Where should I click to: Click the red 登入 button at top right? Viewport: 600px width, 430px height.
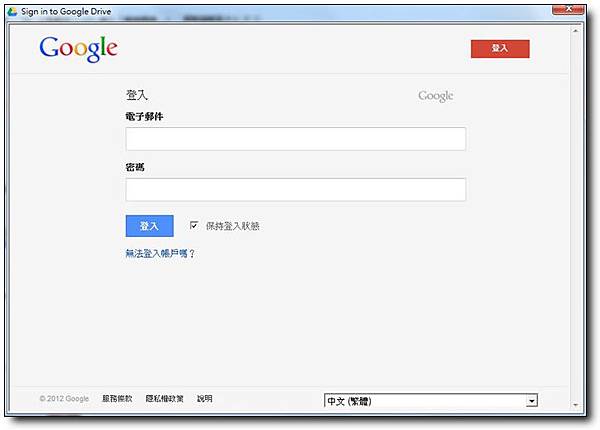(500, 49)
